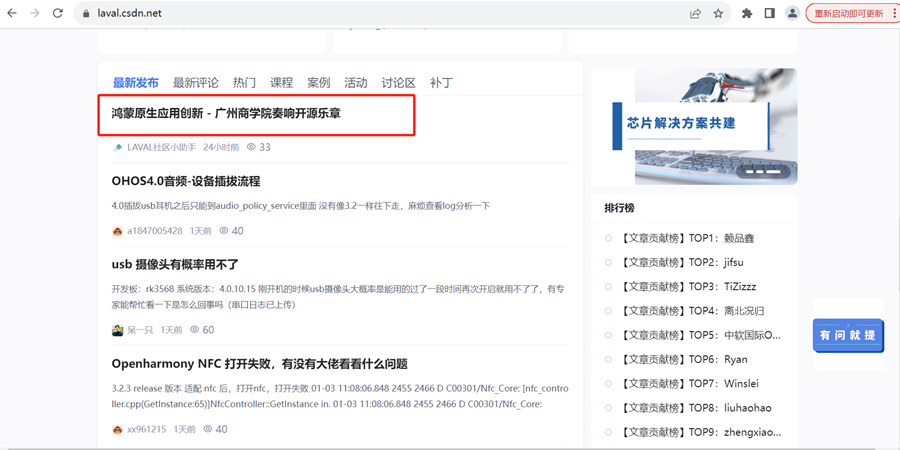Click the 重新启动即可更新 button
Viewport: 900px width, 450px height.
click(x=848, y=14)
